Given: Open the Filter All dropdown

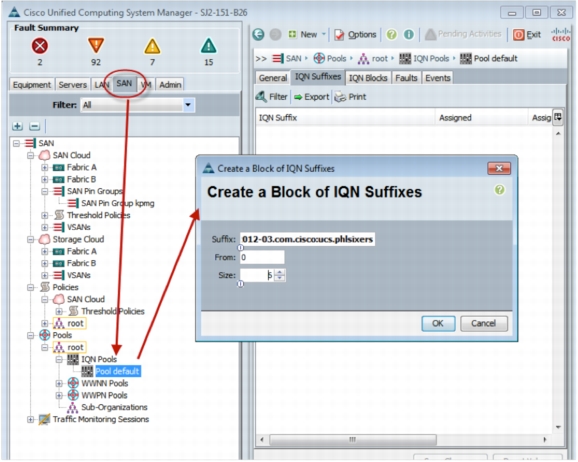Looking at the screenshot, I should point(188,105).
